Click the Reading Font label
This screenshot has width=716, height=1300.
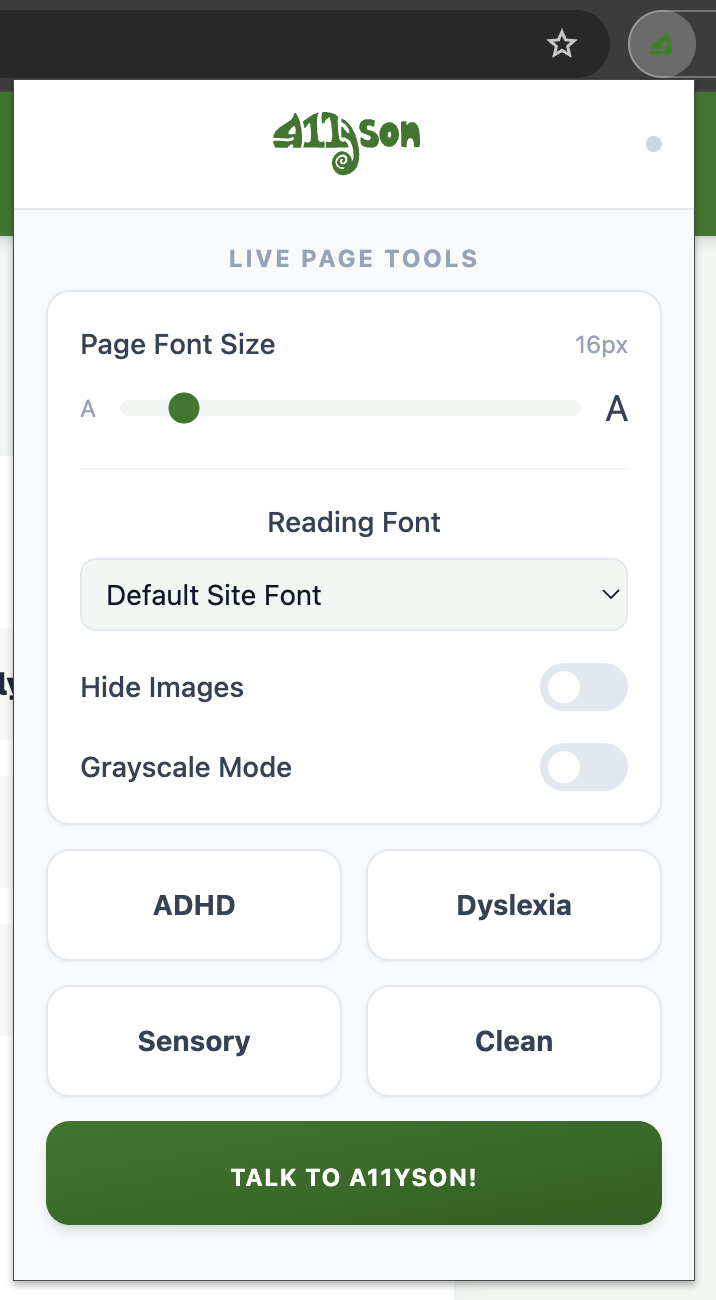pyautogui.click(x=354, y=522)
